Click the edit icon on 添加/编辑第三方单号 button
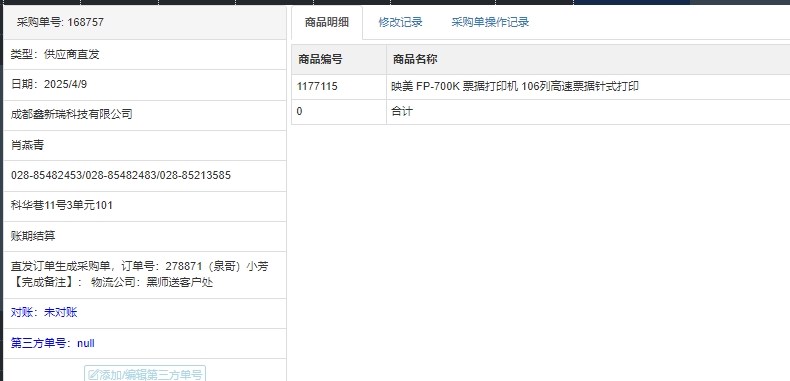 pos(93,374)
